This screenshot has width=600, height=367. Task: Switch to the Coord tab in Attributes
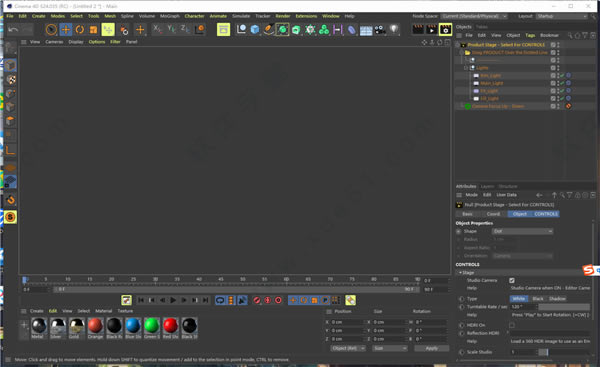(x=493, y=214)
